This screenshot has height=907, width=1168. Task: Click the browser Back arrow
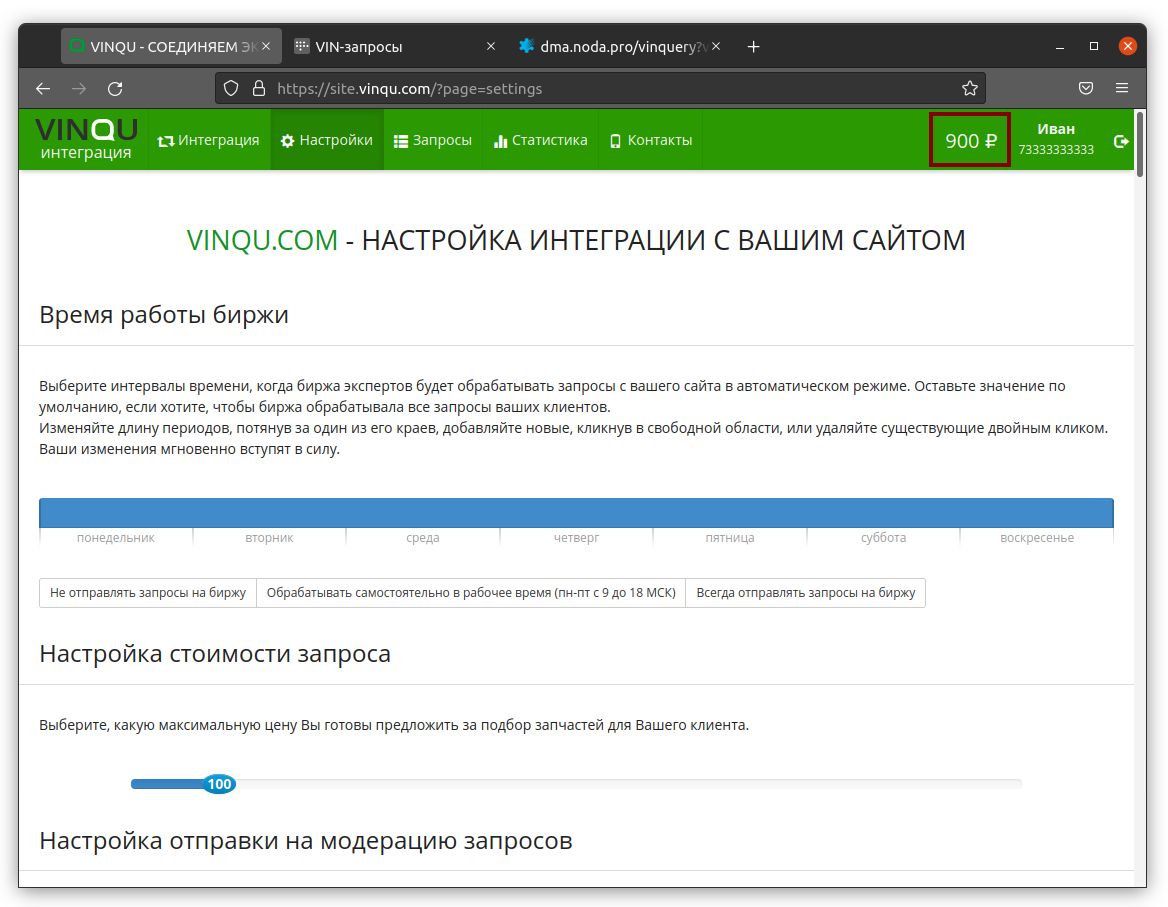point(43,89)
